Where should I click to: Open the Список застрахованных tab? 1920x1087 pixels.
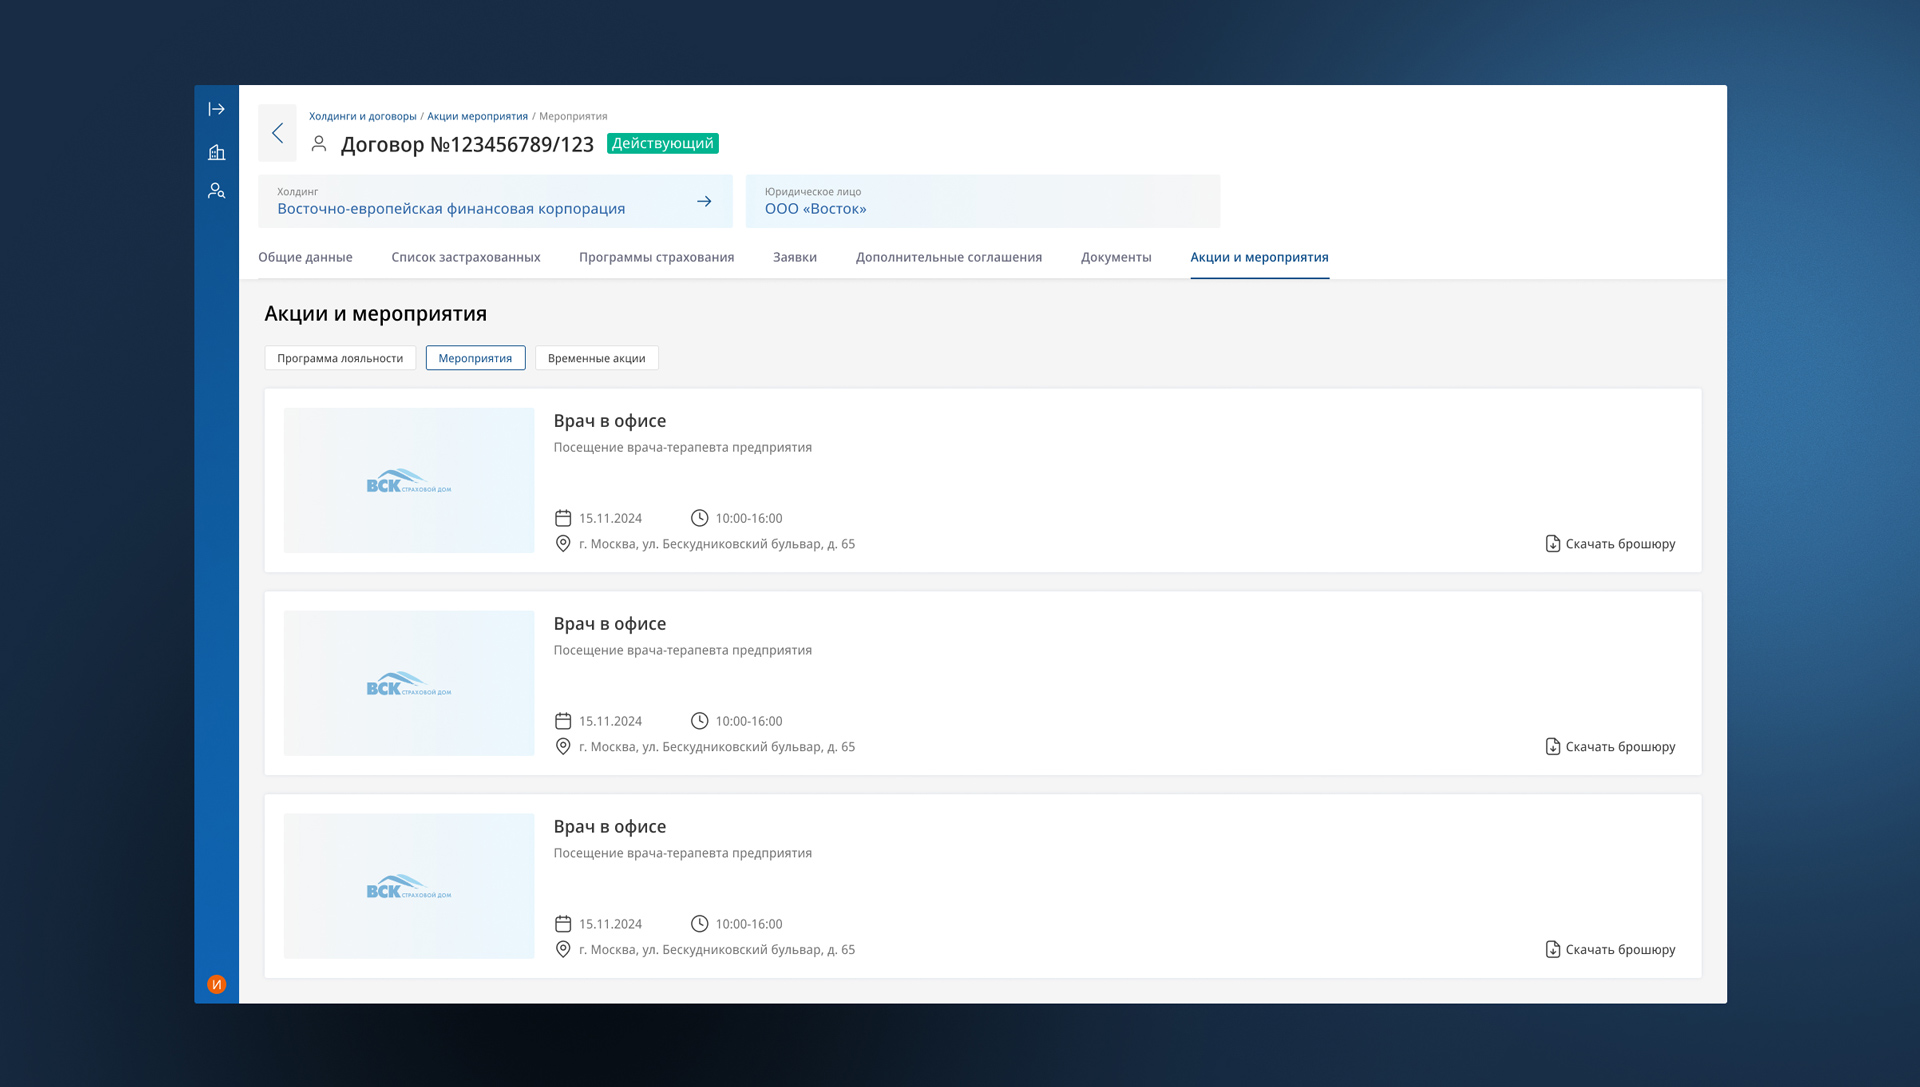click(x=465, y=257)
